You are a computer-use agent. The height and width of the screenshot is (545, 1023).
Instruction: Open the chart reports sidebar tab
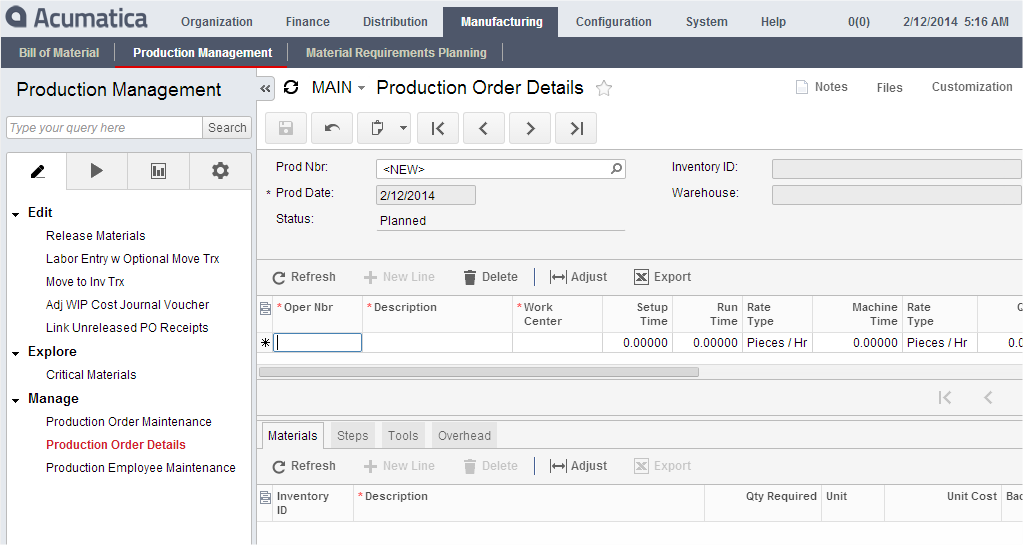[x=159, y=171]
